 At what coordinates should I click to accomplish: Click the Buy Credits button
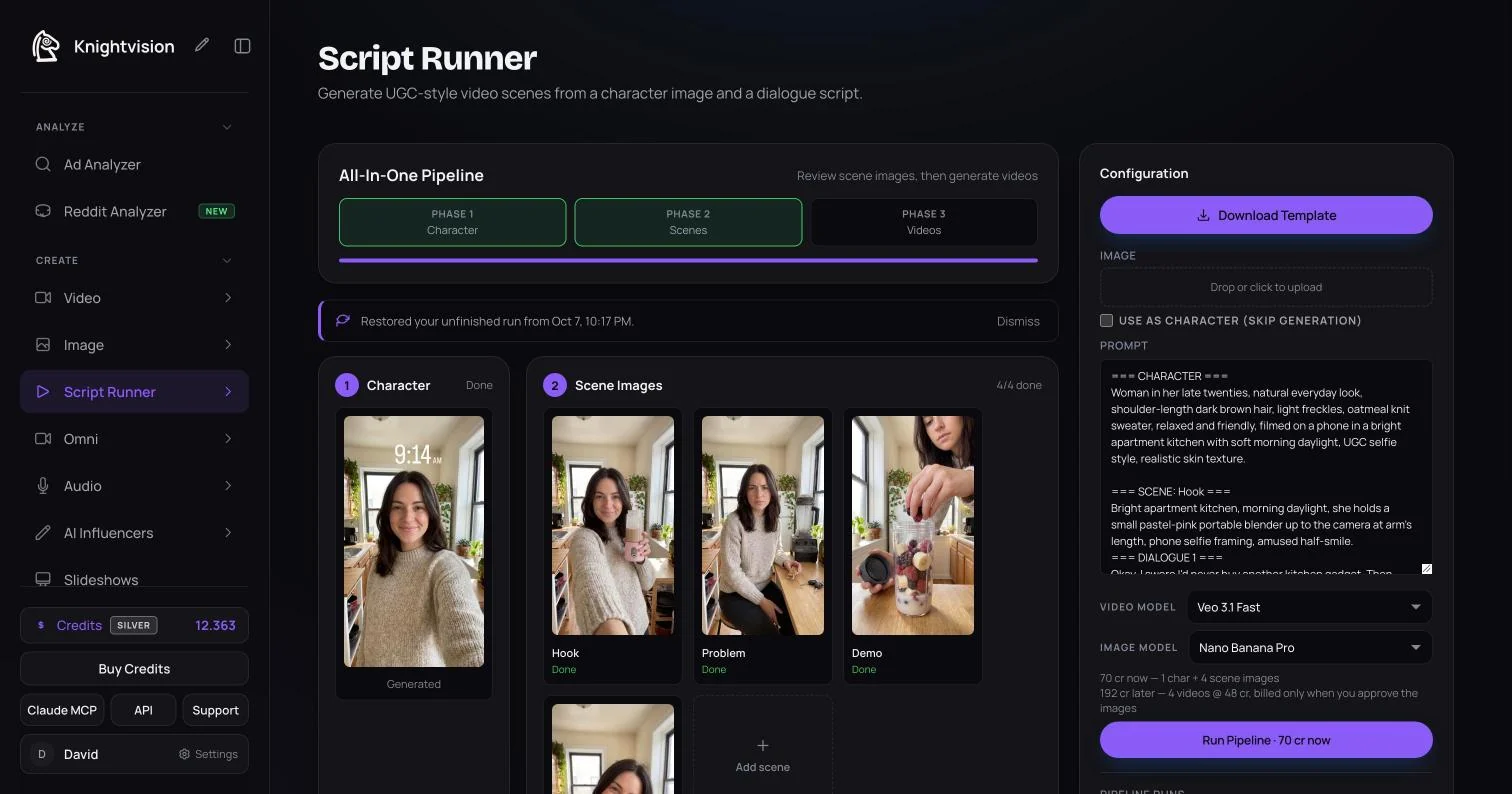click(x=134, y=669)
